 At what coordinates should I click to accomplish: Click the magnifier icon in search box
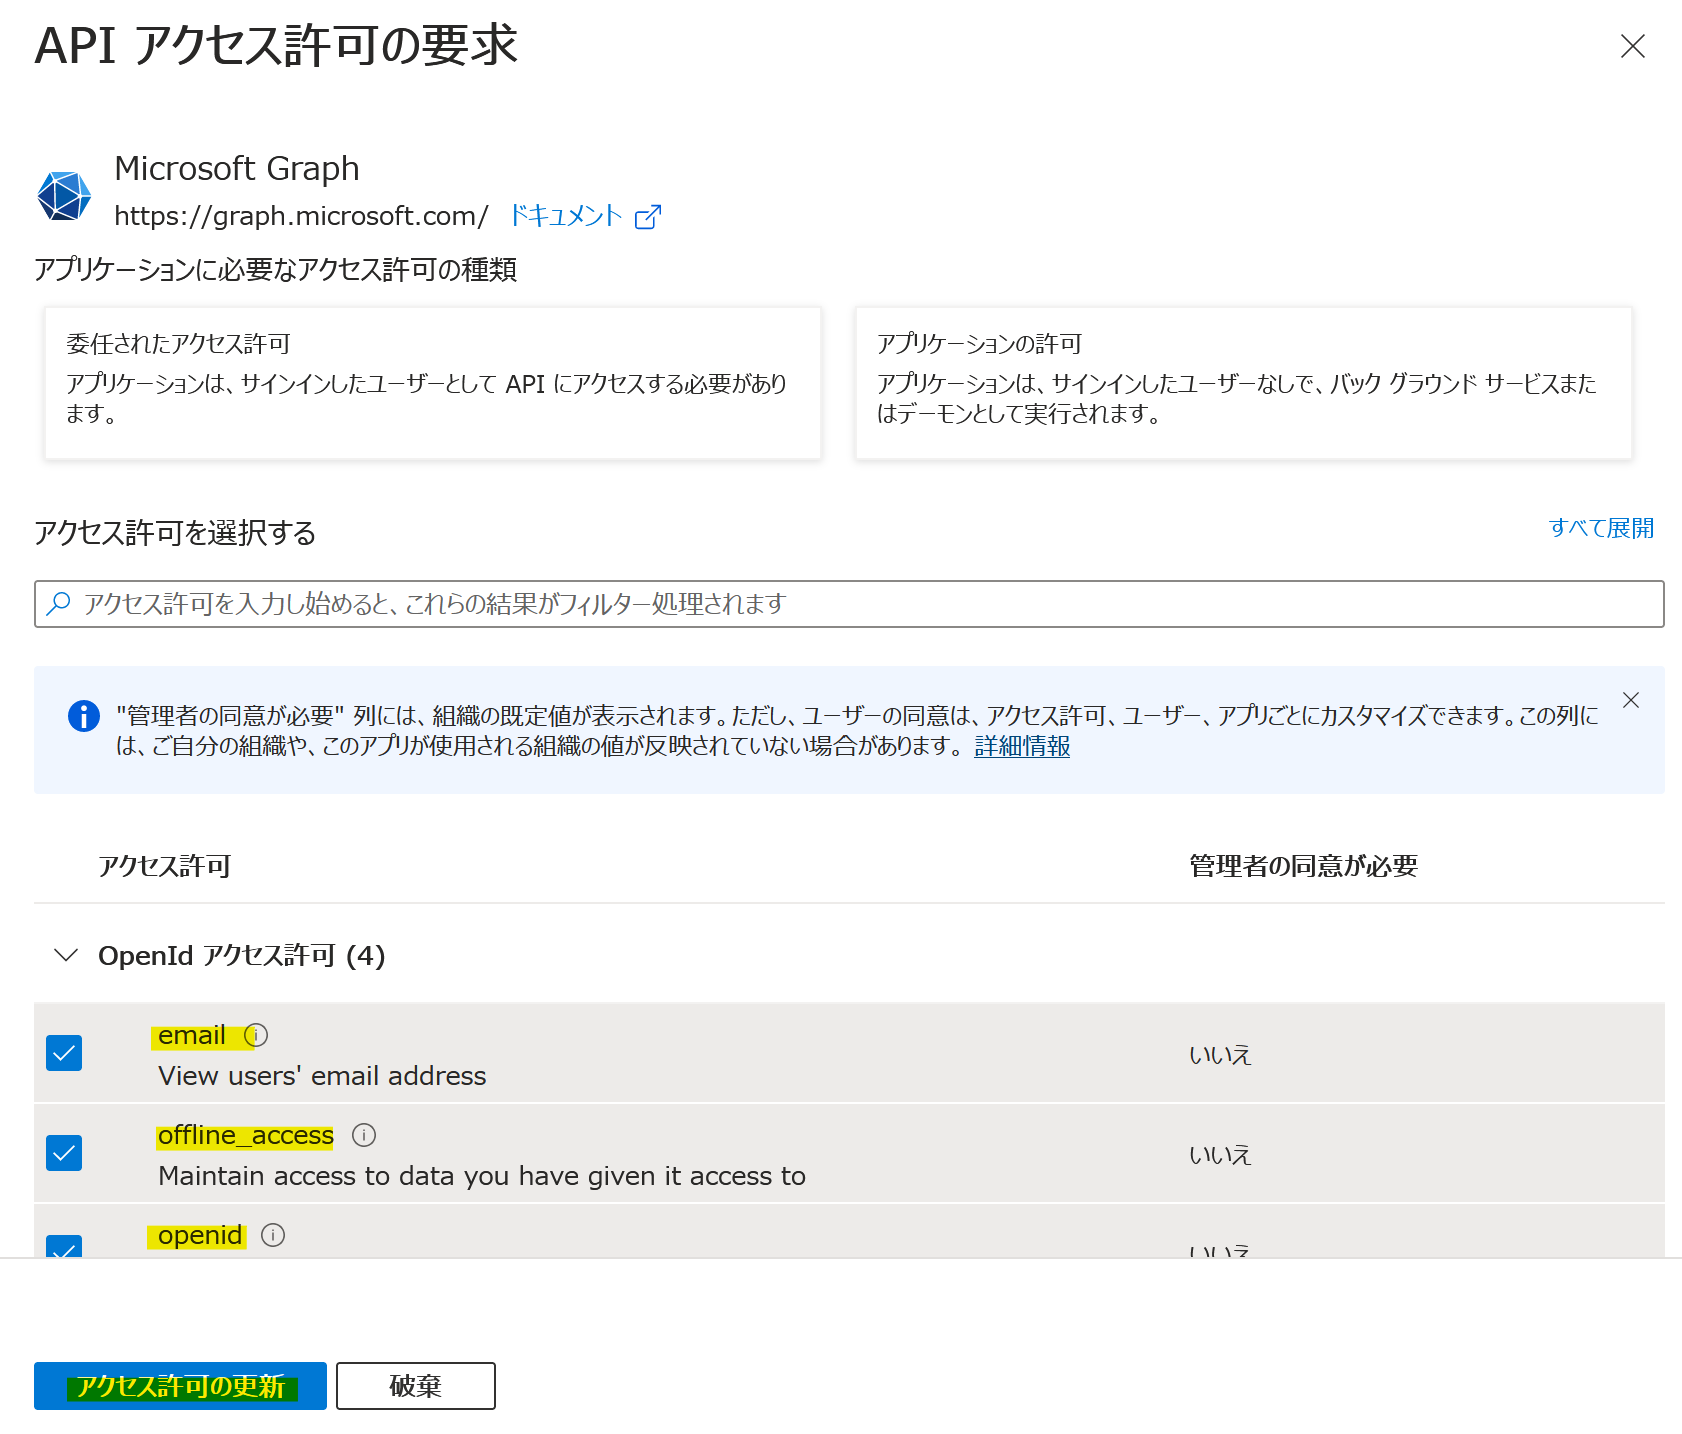59,604
